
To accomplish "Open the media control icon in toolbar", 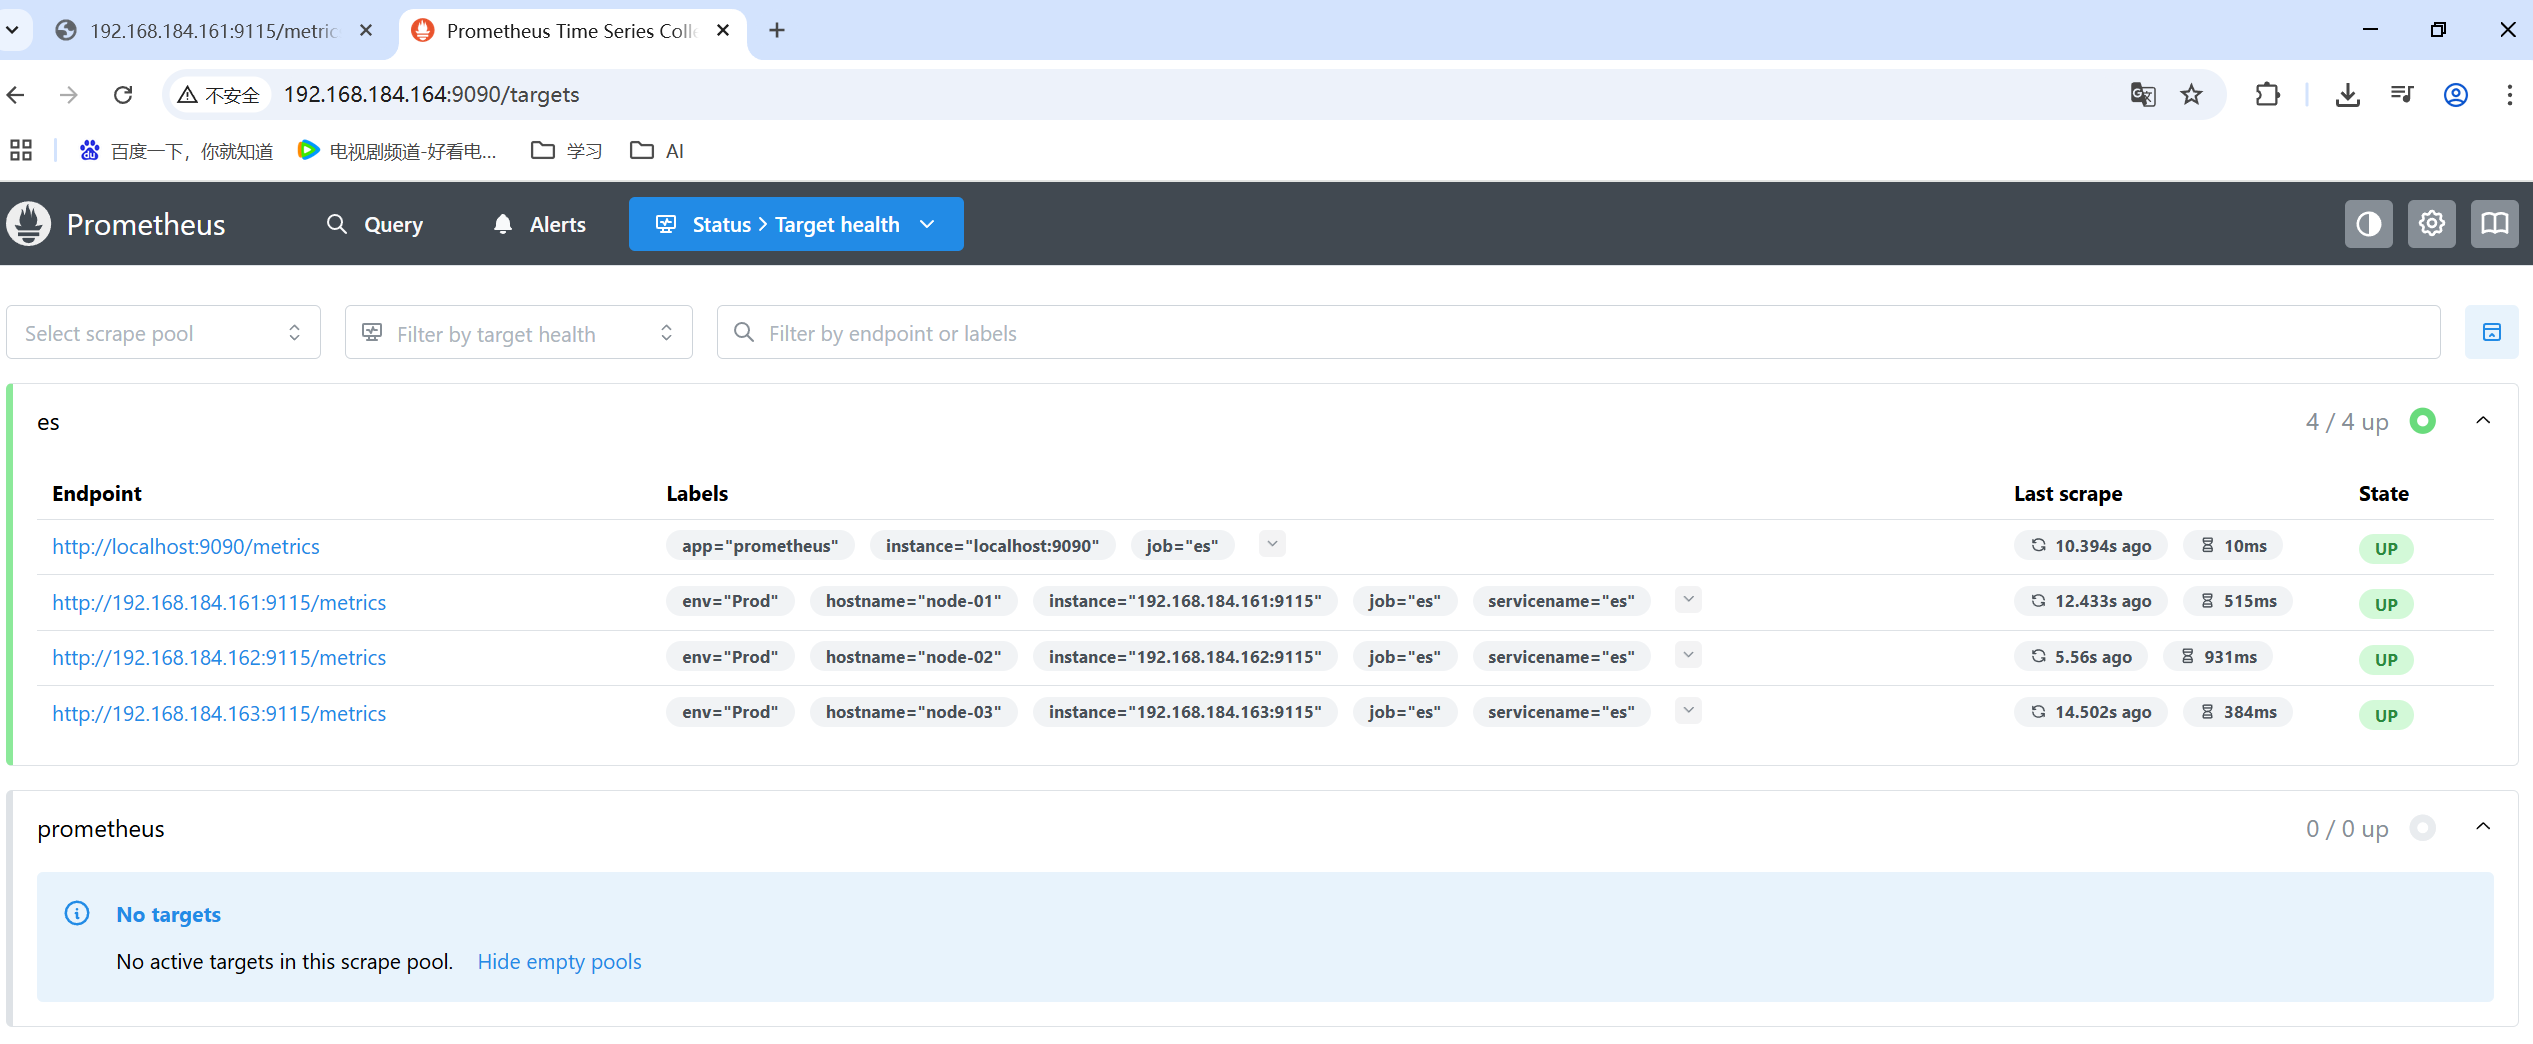I will [2401, 94].
